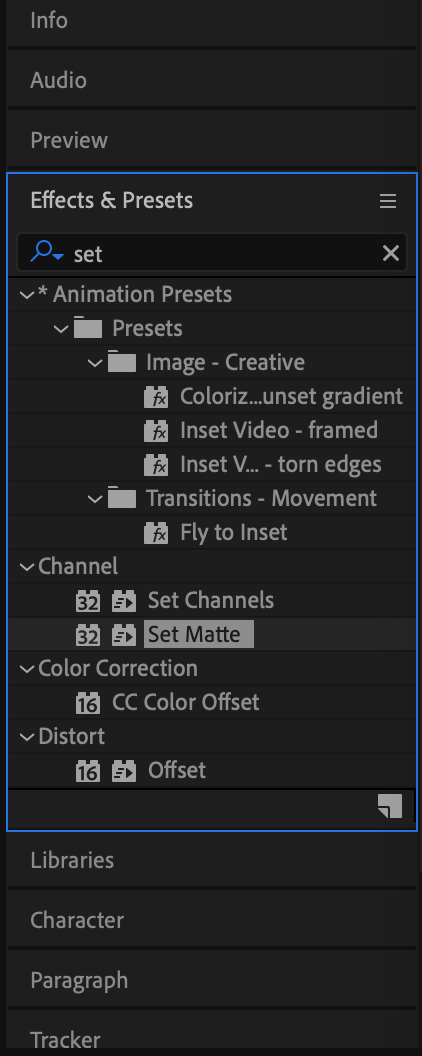Collapse the Transitions - Movement folder
The width and height of the screenshot is (422, 1056).
[x=95, y=499]
